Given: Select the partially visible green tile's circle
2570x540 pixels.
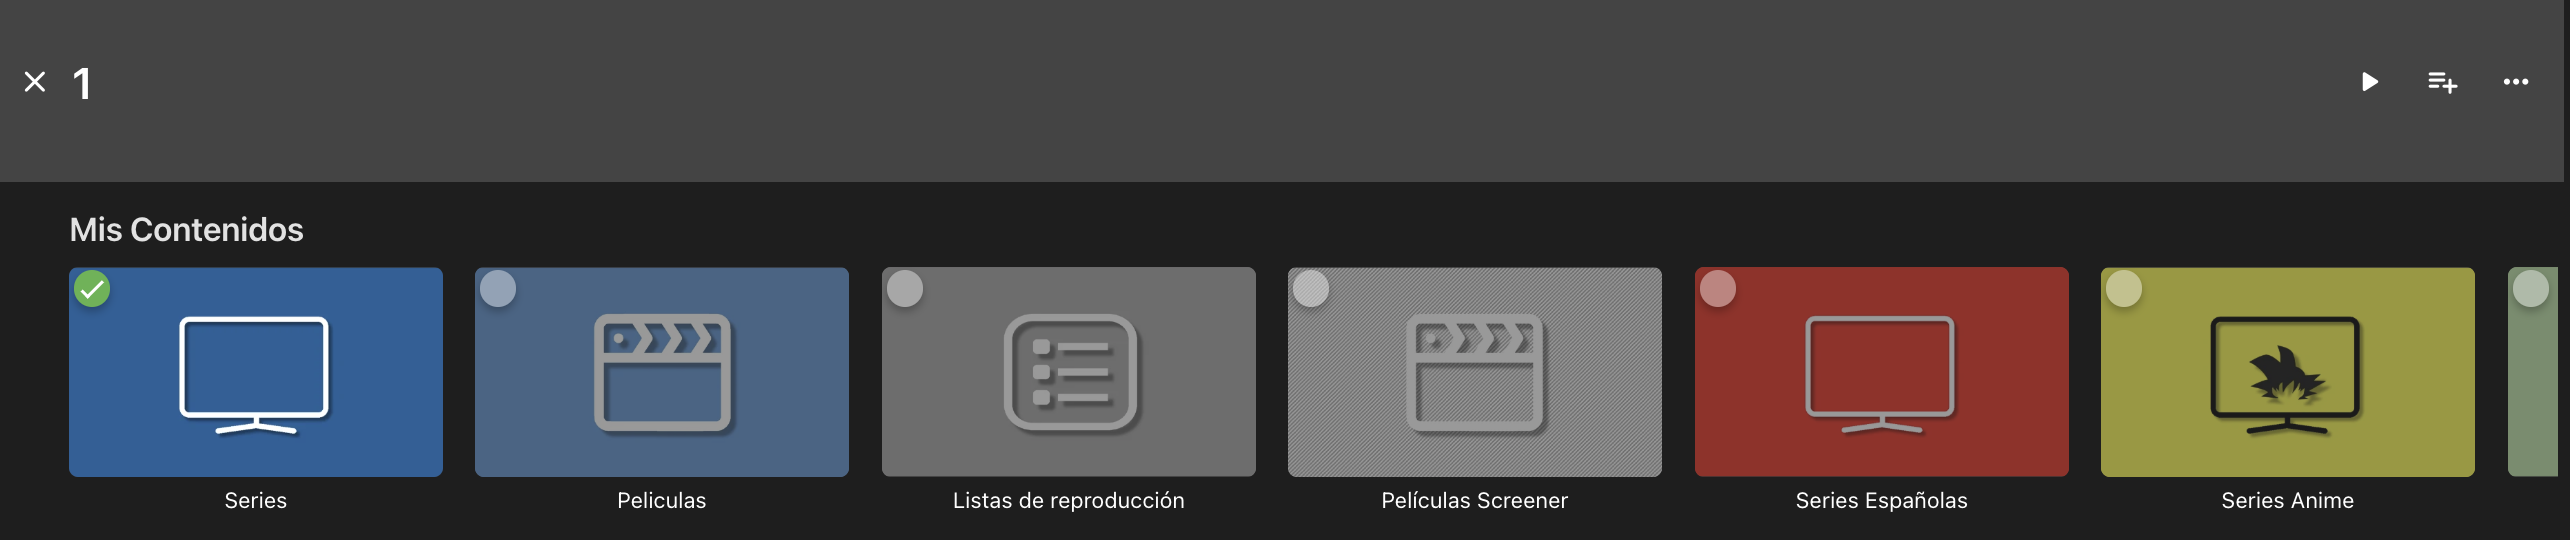Looking at the screenshot, I should (2531, 290).
